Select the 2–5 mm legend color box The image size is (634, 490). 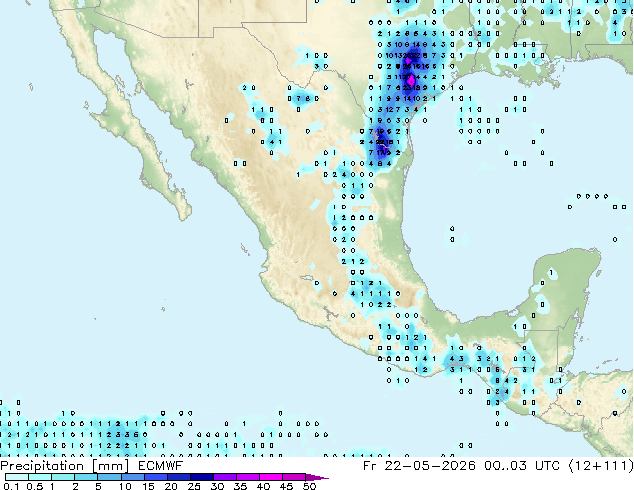point(86,477)
